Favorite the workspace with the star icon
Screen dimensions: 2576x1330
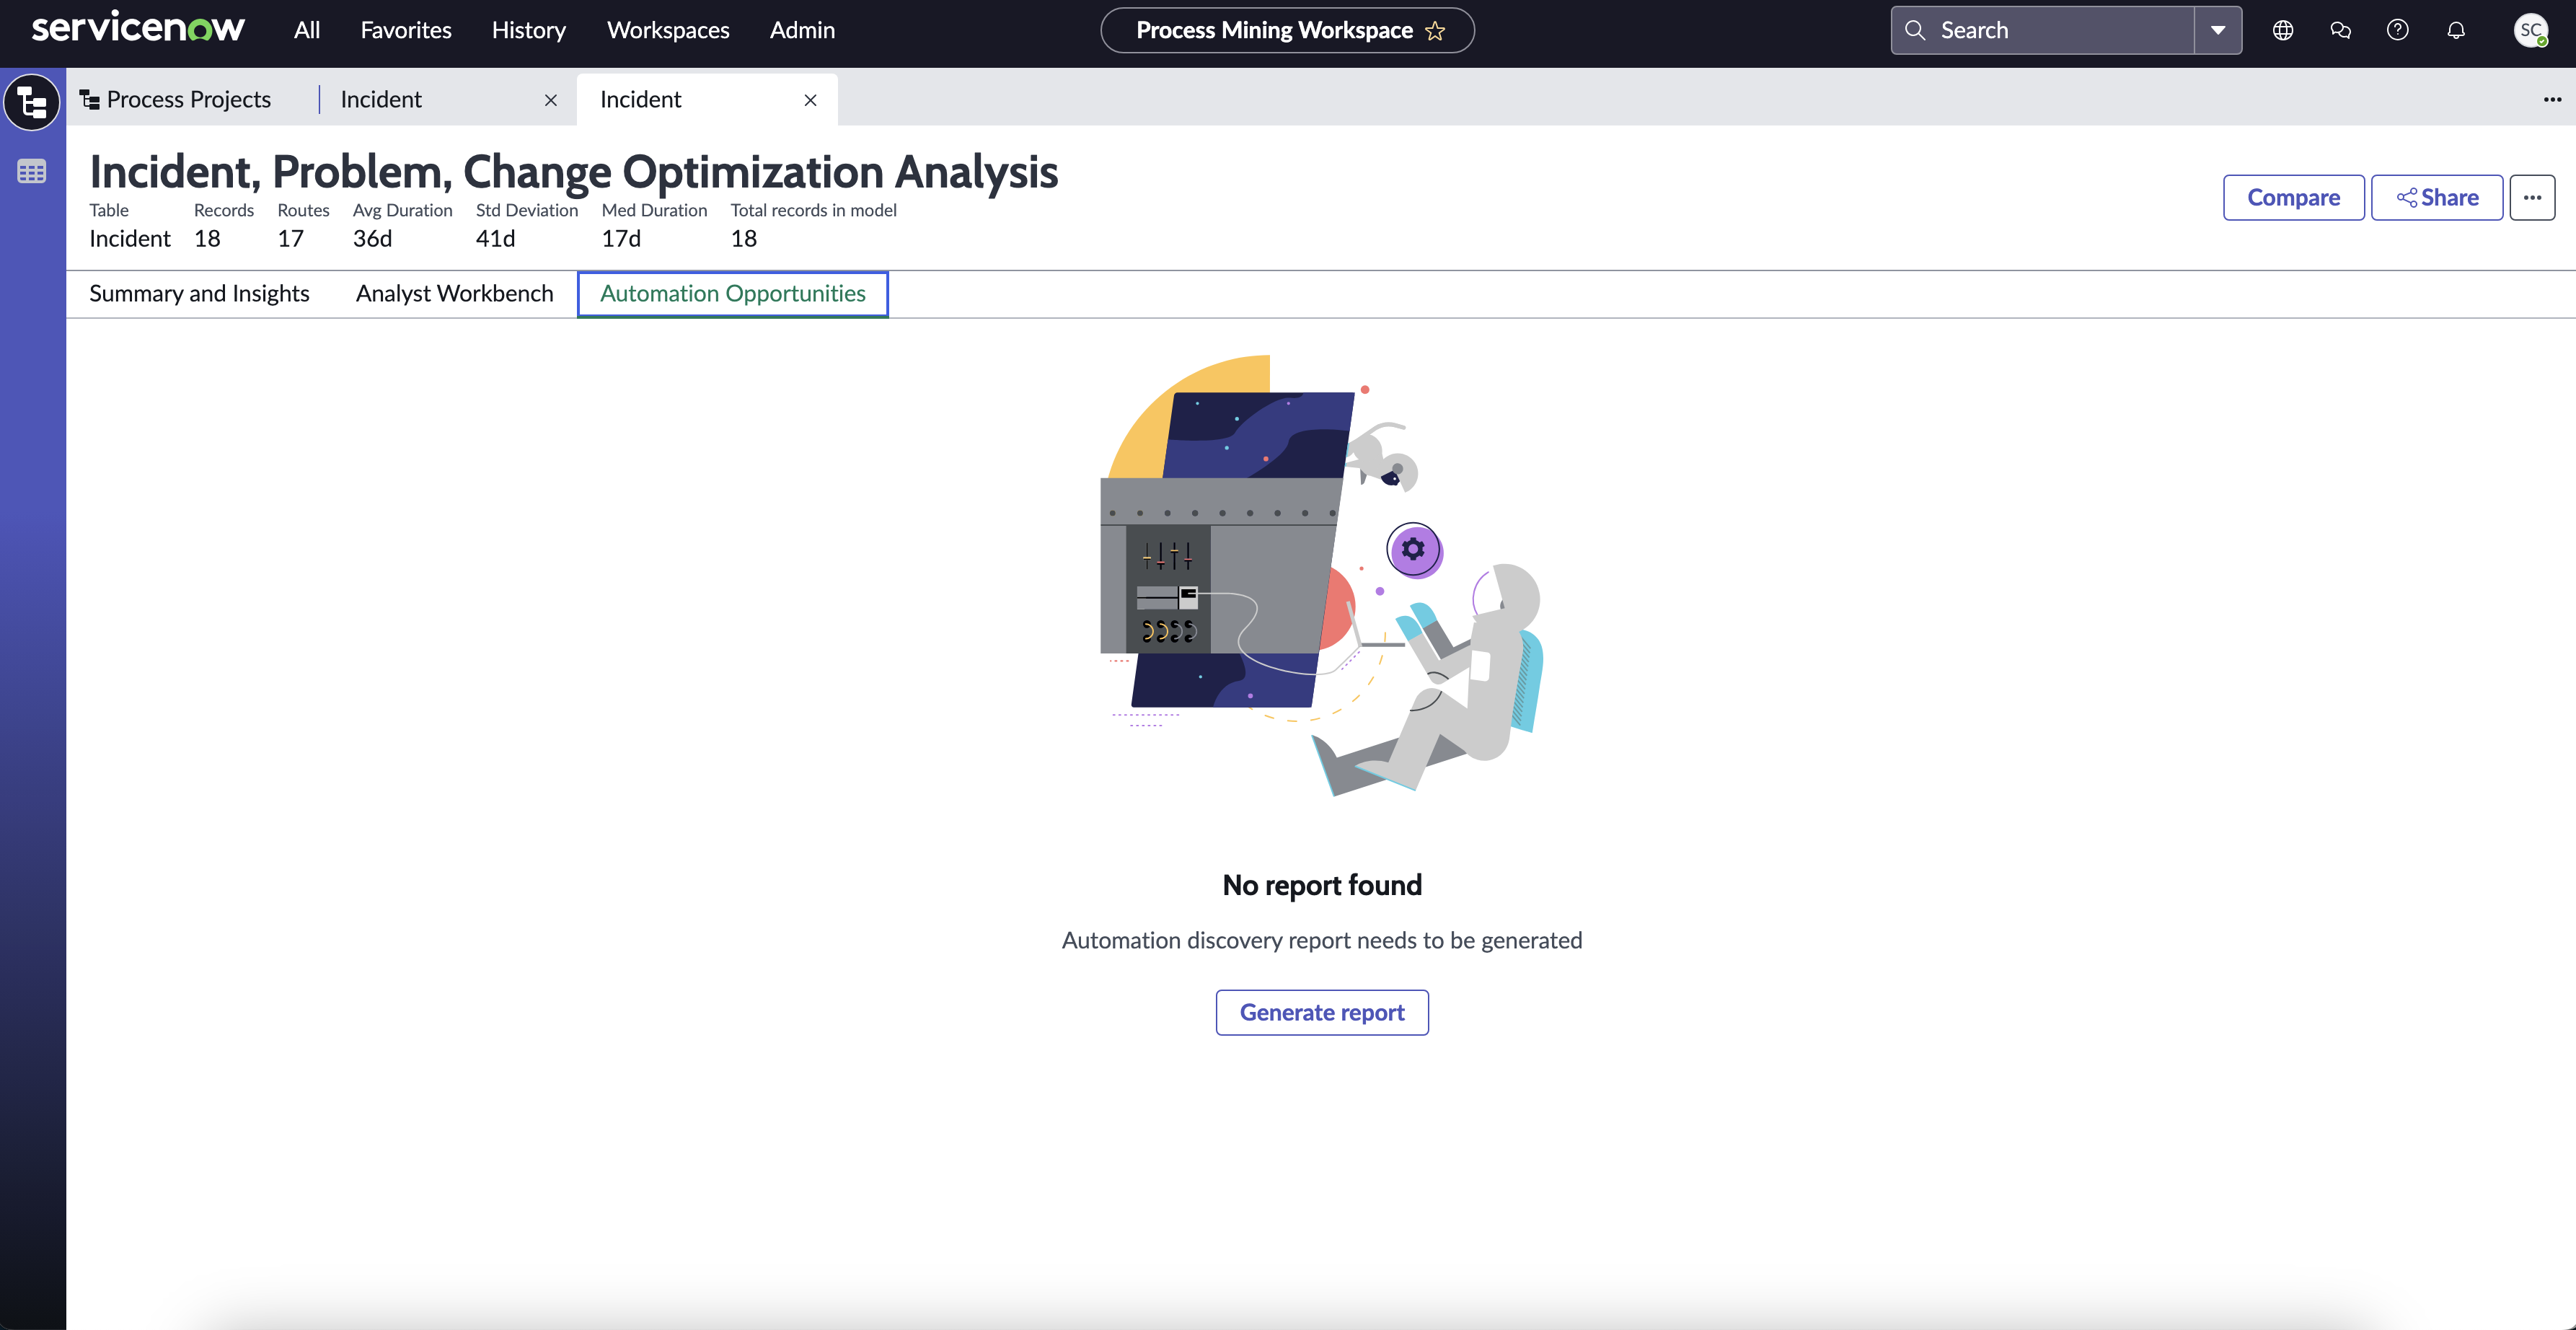(1435, 31)
